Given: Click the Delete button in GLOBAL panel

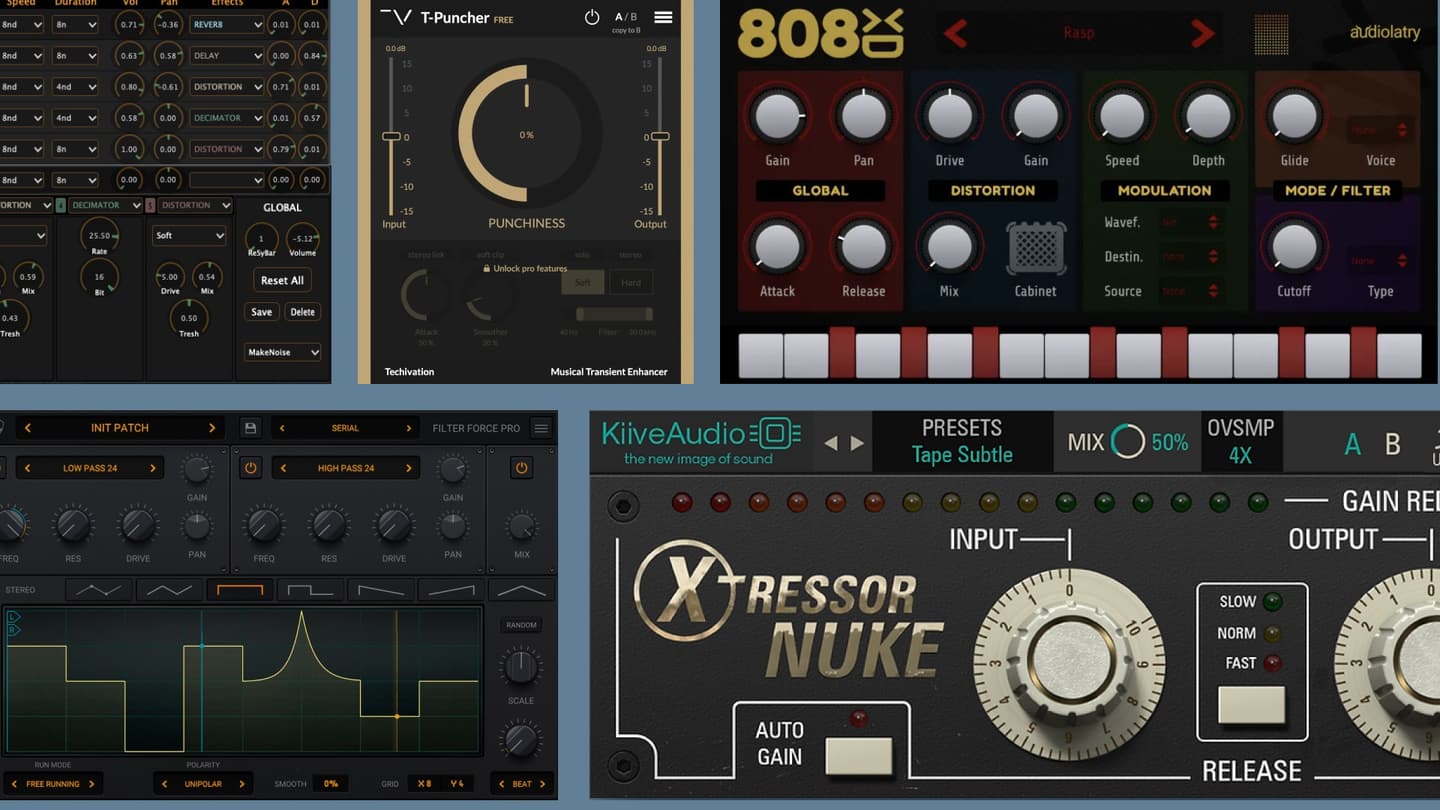Looking at the screenshot, I should coord(302,312).
